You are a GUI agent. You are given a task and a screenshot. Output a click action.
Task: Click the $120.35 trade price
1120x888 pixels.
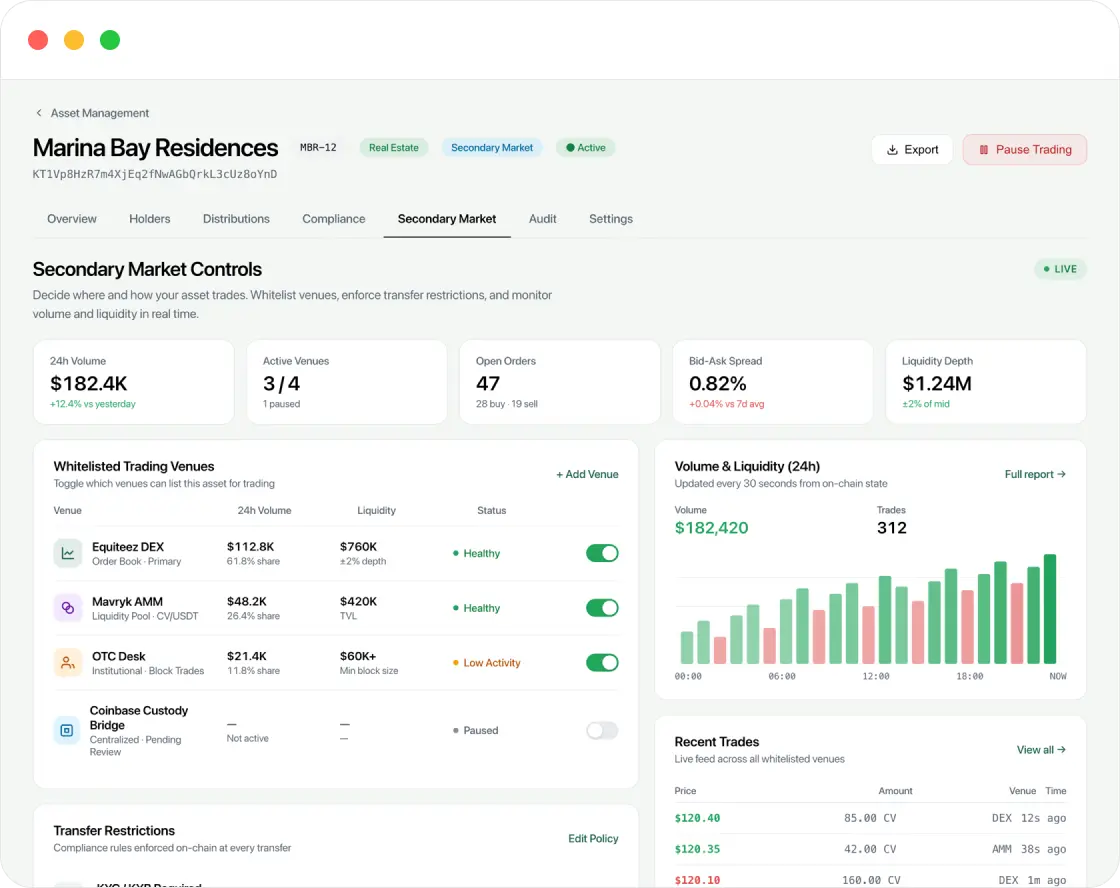pos(697,849)
